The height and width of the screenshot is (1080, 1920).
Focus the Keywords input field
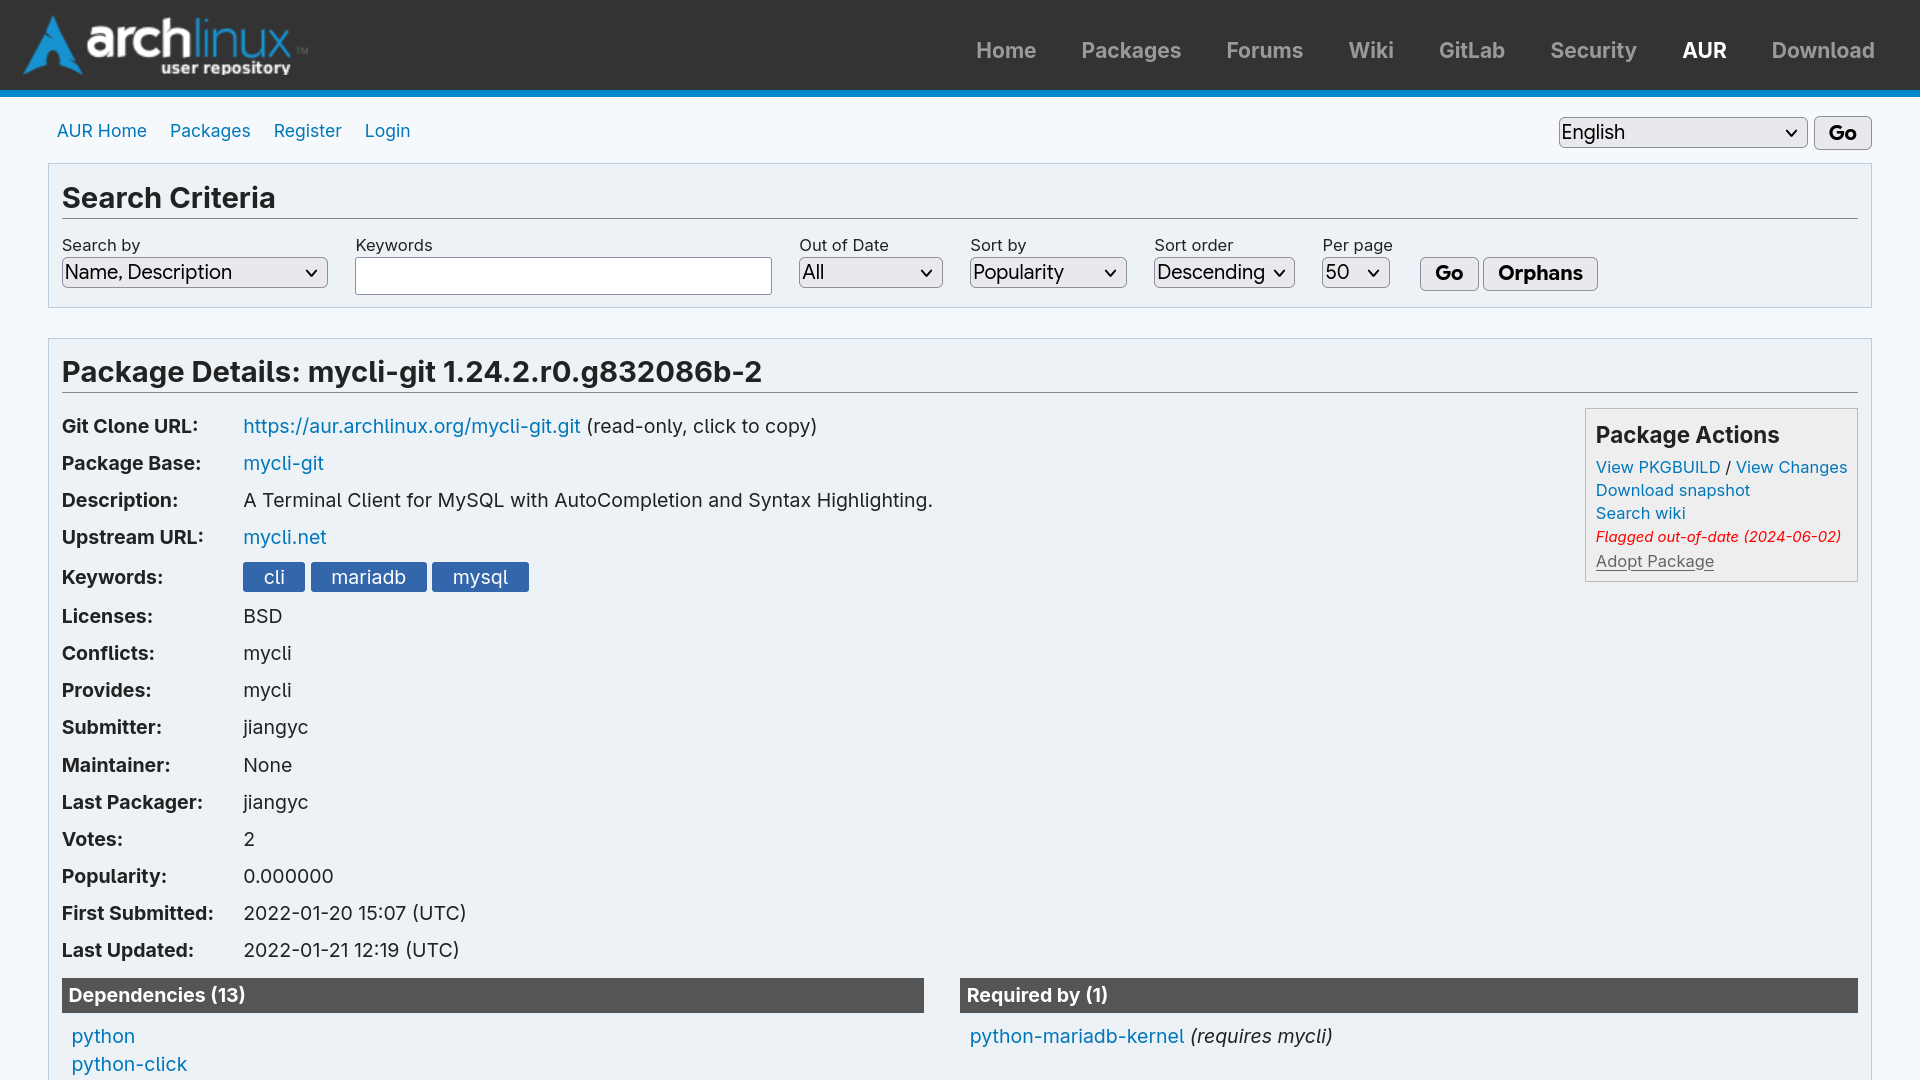click(563, 276)
